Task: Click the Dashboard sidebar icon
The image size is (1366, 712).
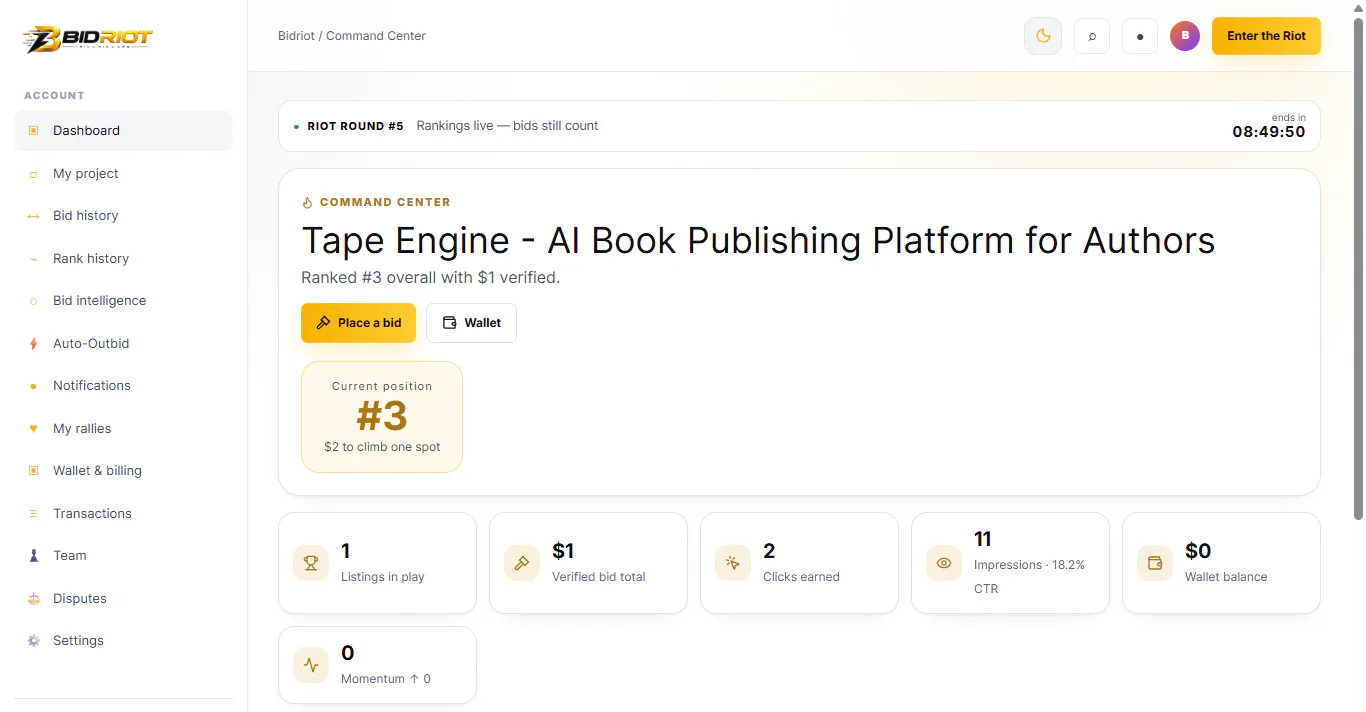Action: (33, 131)
